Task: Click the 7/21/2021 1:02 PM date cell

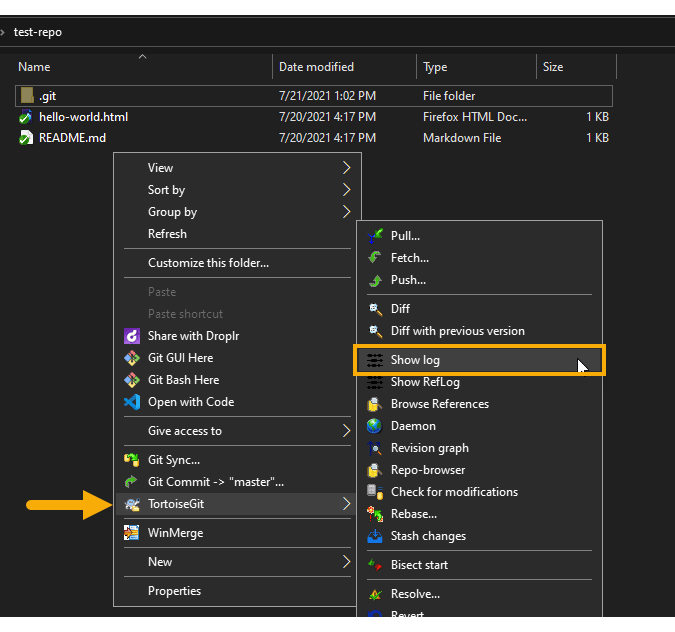Action: tap(327, 96)
